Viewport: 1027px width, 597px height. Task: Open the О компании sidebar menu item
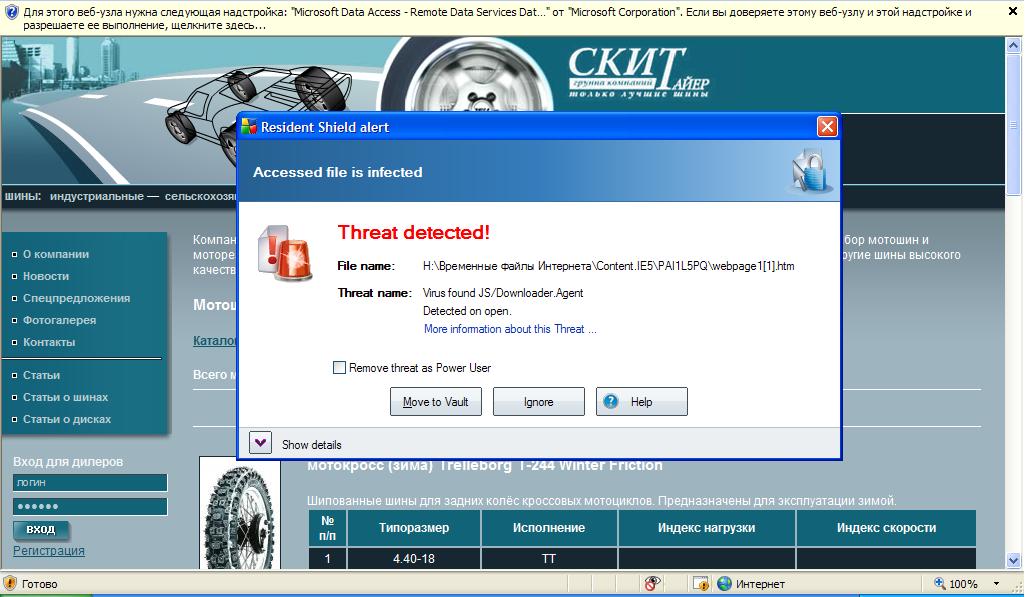[x=56, y=254]
